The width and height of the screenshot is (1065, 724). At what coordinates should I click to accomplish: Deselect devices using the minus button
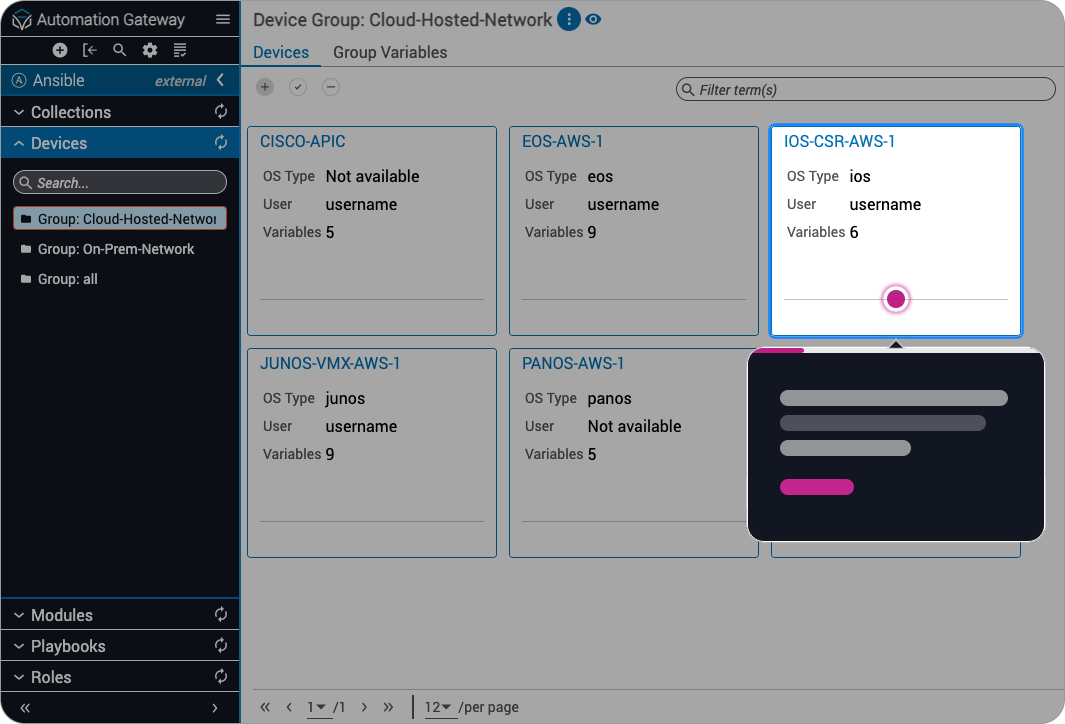pos(330,87)
